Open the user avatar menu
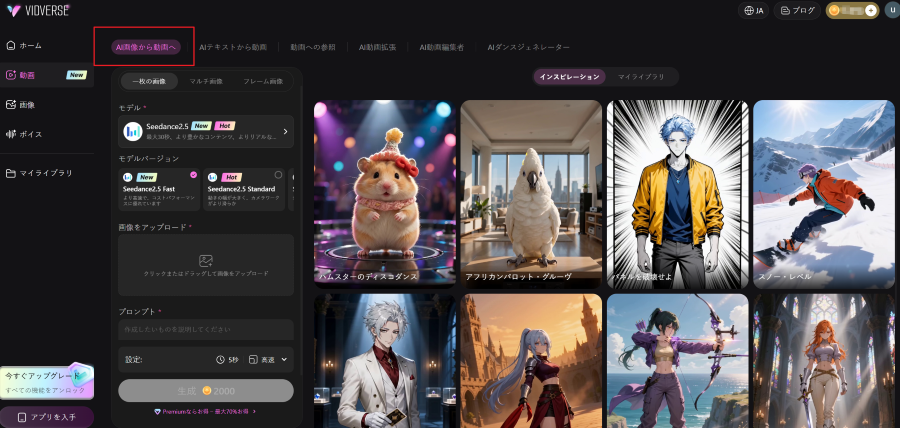This screenshot has width=900, height=428. tap(891, 10)
